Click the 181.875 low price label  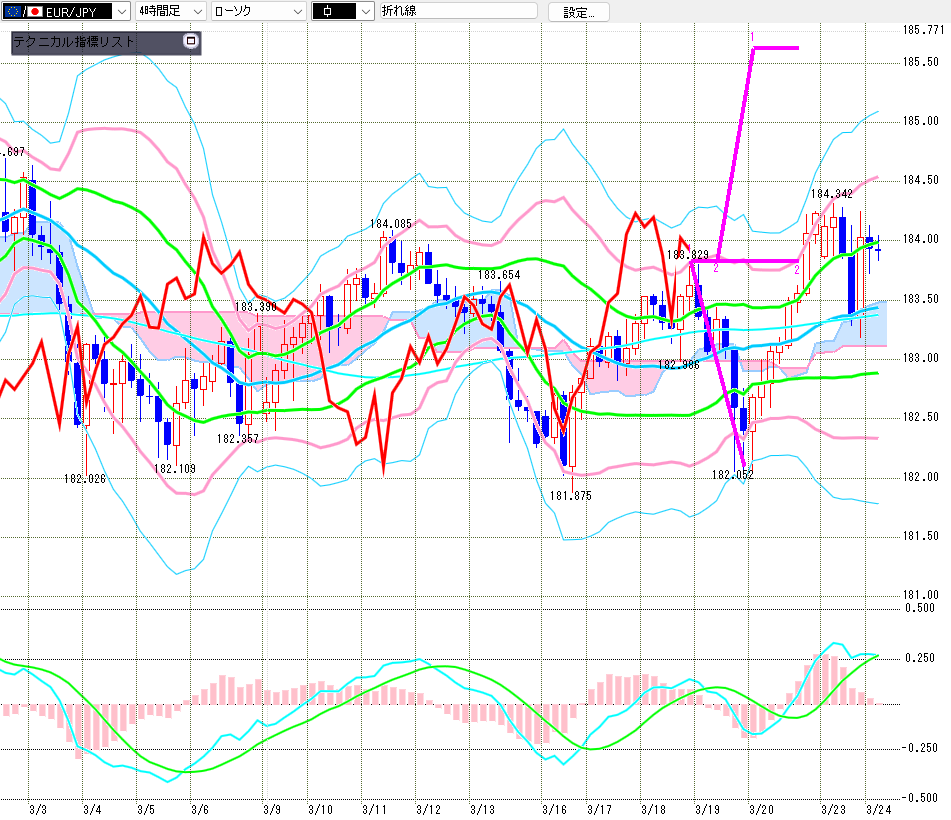(570, 495)
